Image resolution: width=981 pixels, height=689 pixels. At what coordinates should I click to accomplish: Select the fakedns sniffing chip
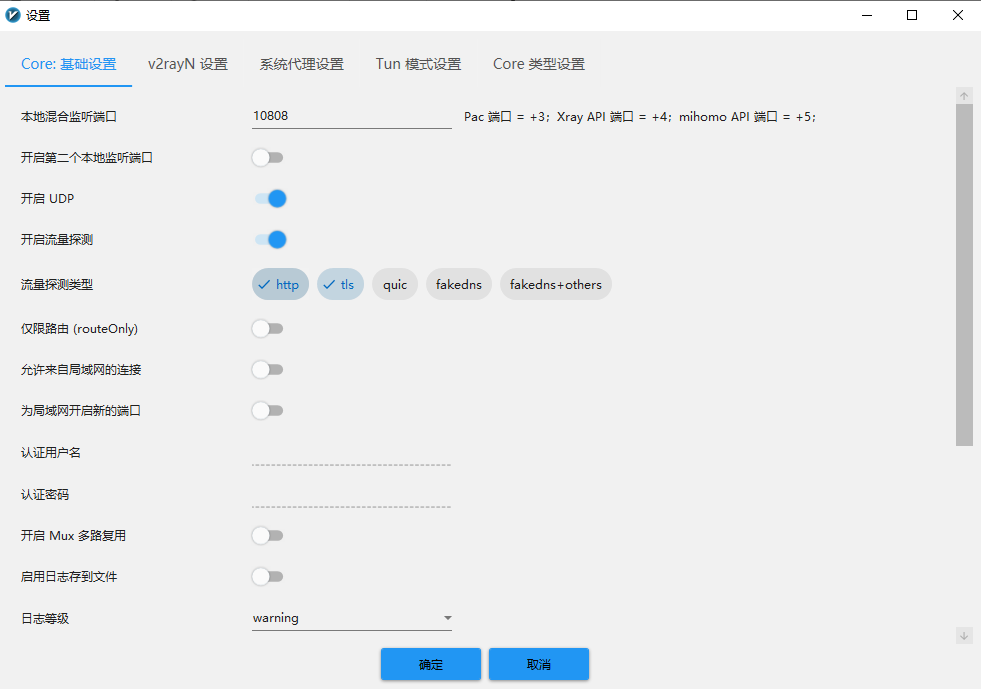click(459, 284)
